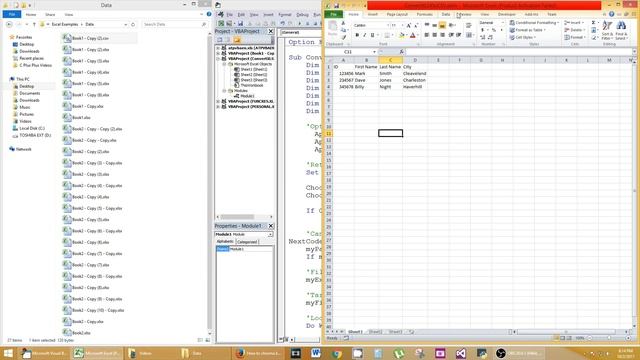
Task: Click Find & Select binoculars icon
Action: tap(621, 31)
